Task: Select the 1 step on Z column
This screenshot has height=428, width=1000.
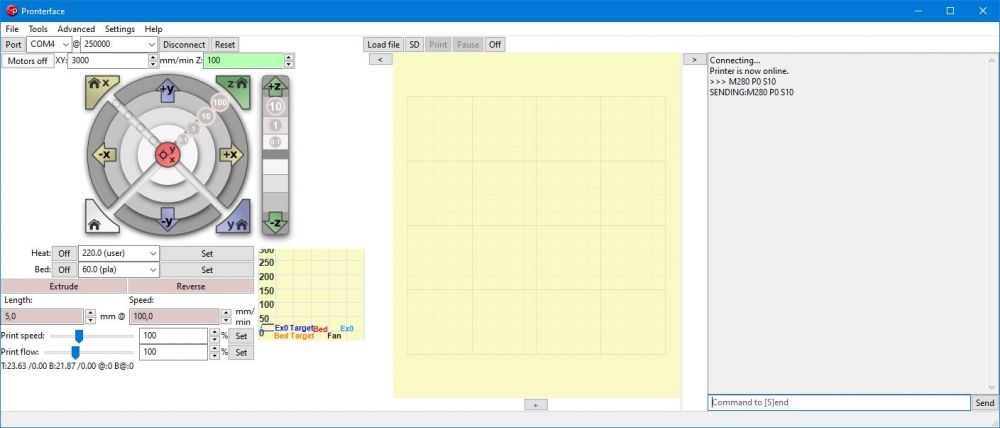Action: (x=276, y=126)
